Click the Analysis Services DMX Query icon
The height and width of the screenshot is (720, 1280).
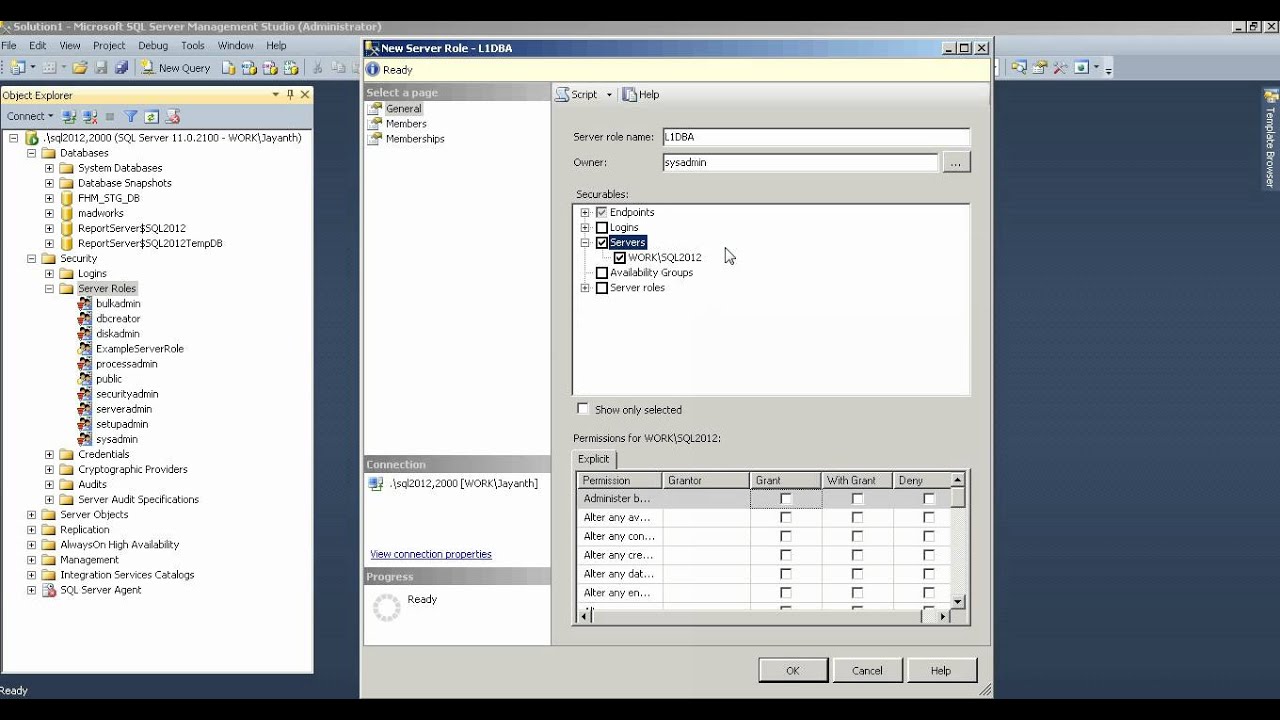[x=271, y=68]
